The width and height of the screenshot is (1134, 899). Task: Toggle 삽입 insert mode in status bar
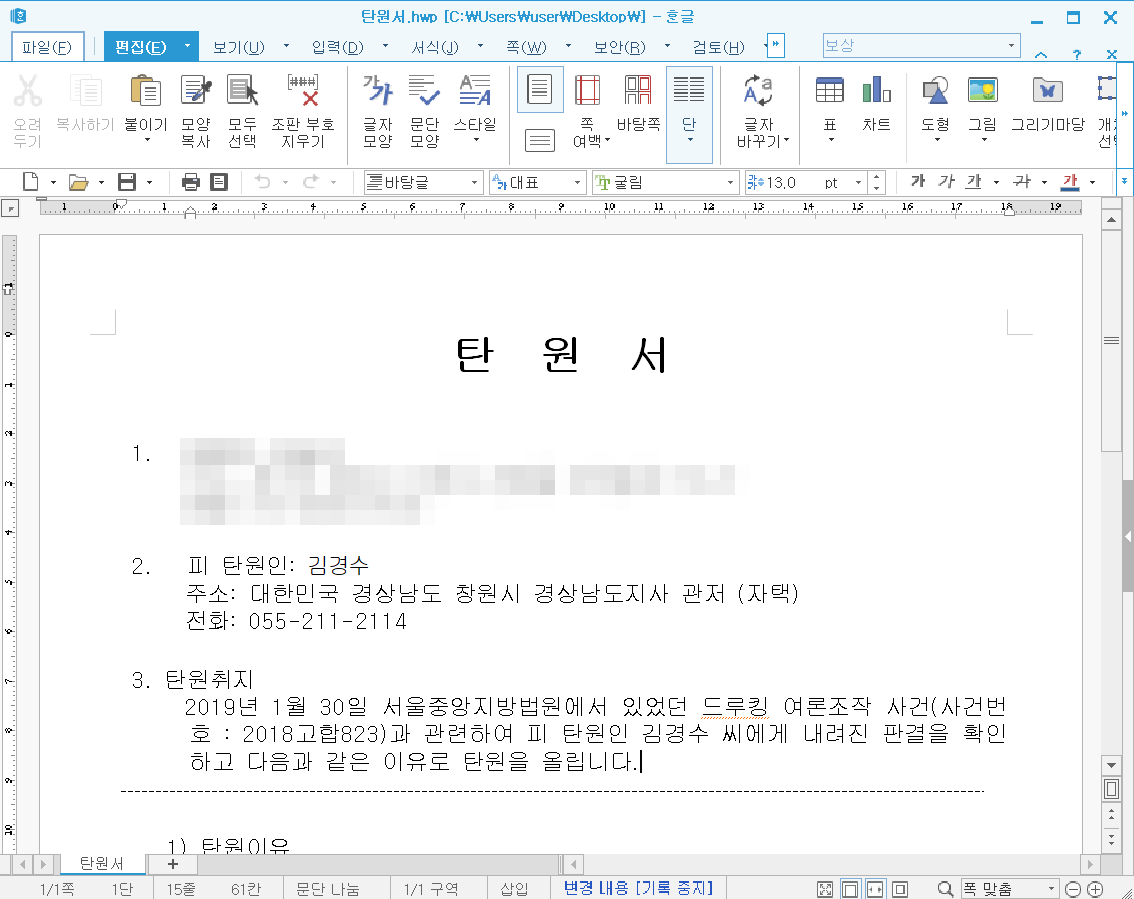click(514, 888)
